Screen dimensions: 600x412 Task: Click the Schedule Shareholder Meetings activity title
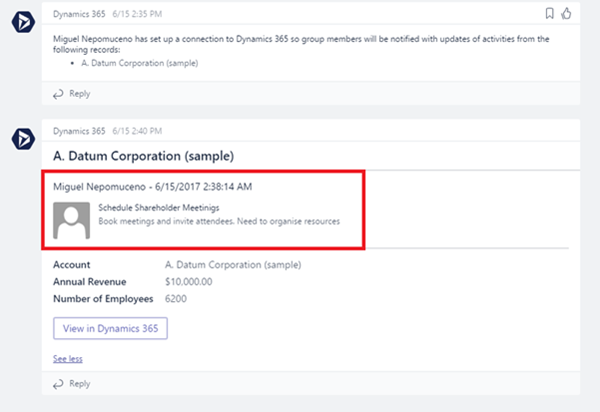point(166,206)
